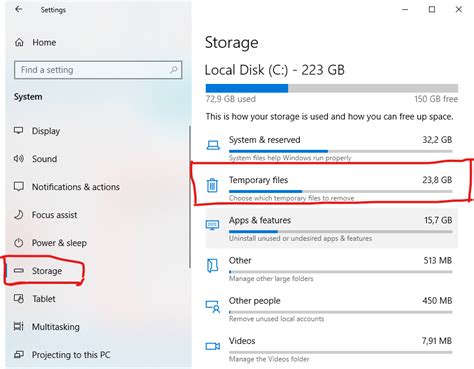Click the Temporary files trash bin icon
This screenshot has width=474, height=369.
pos(212,185)
